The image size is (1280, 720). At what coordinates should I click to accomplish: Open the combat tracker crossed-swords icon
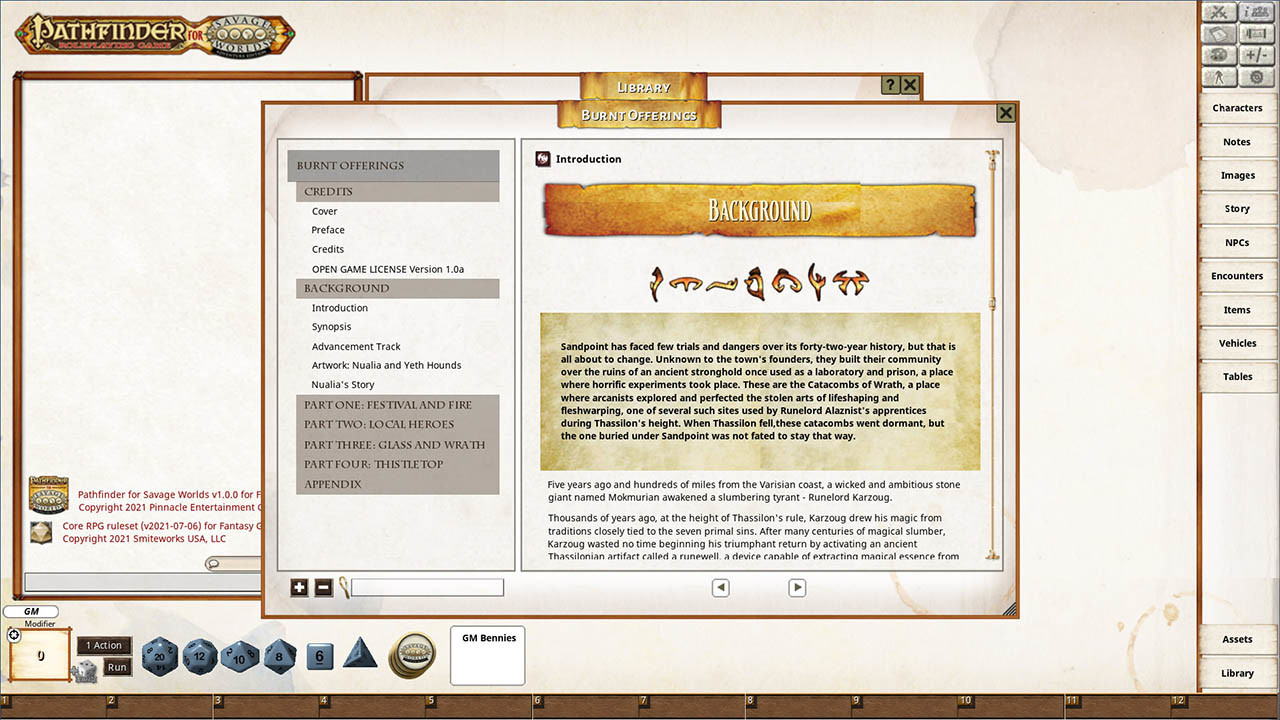1219,12
